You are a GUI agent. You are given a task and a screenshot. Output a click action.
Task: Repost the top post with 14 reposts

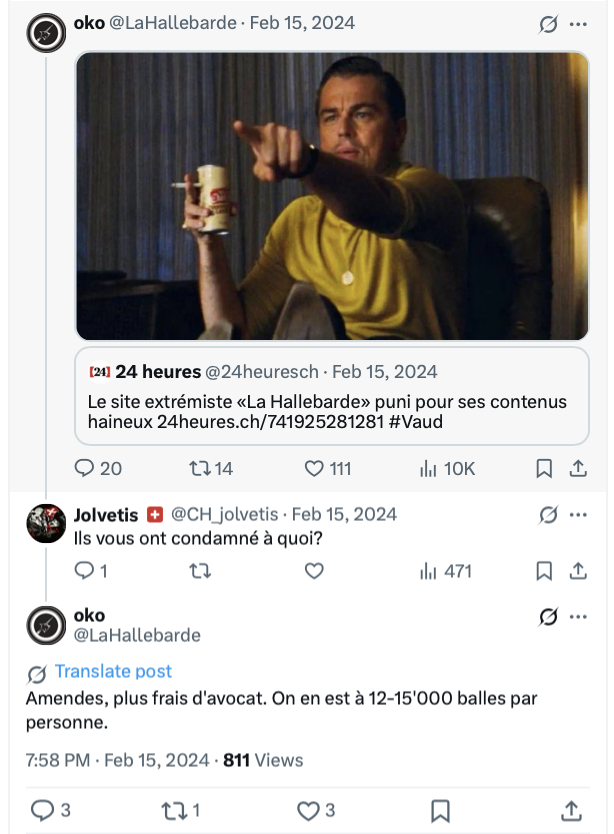(x=199, y=468)
